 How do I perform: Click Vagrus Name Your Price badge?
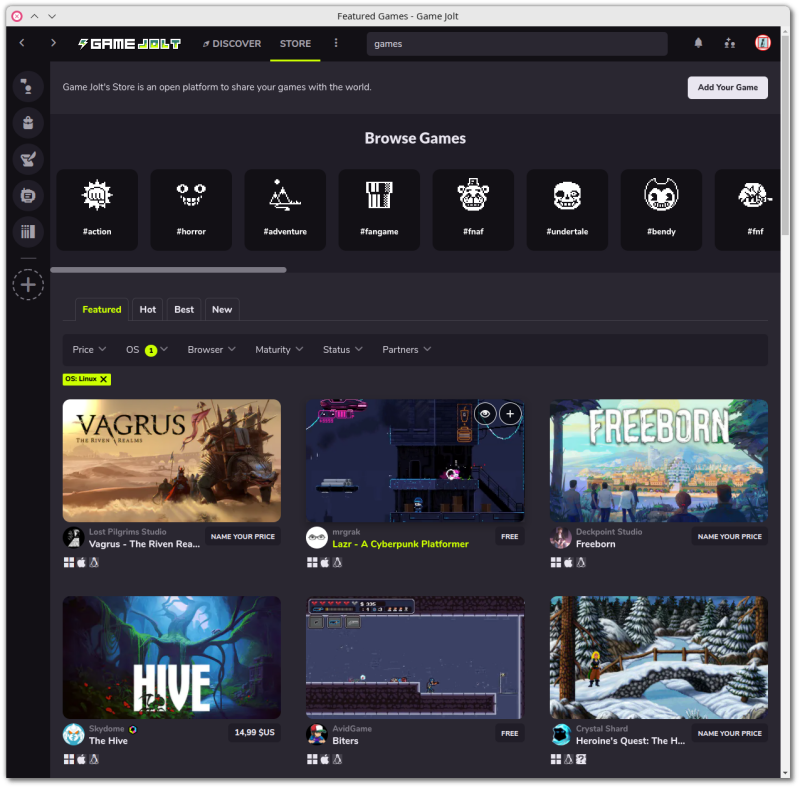[243, 536]
